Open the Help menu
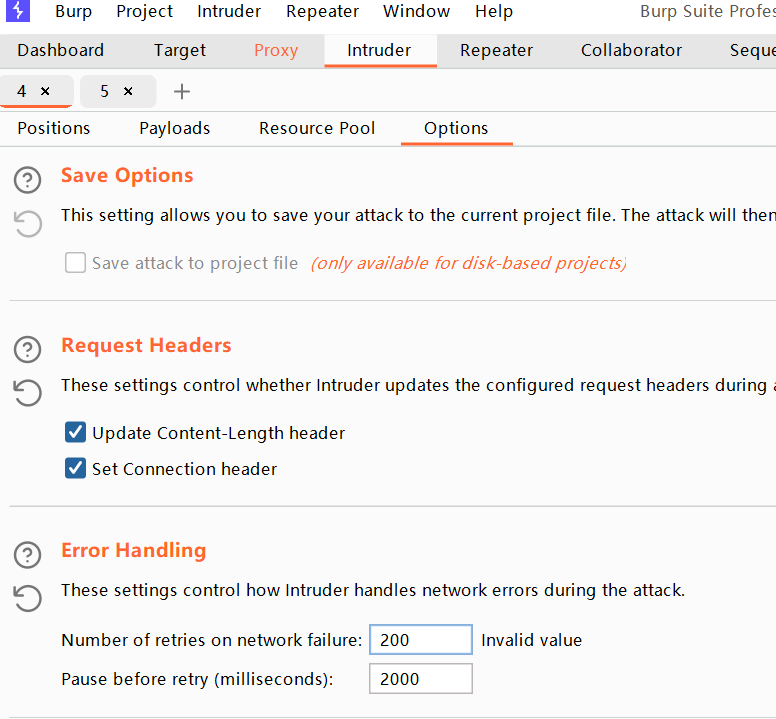 click(x=494, y=11)
